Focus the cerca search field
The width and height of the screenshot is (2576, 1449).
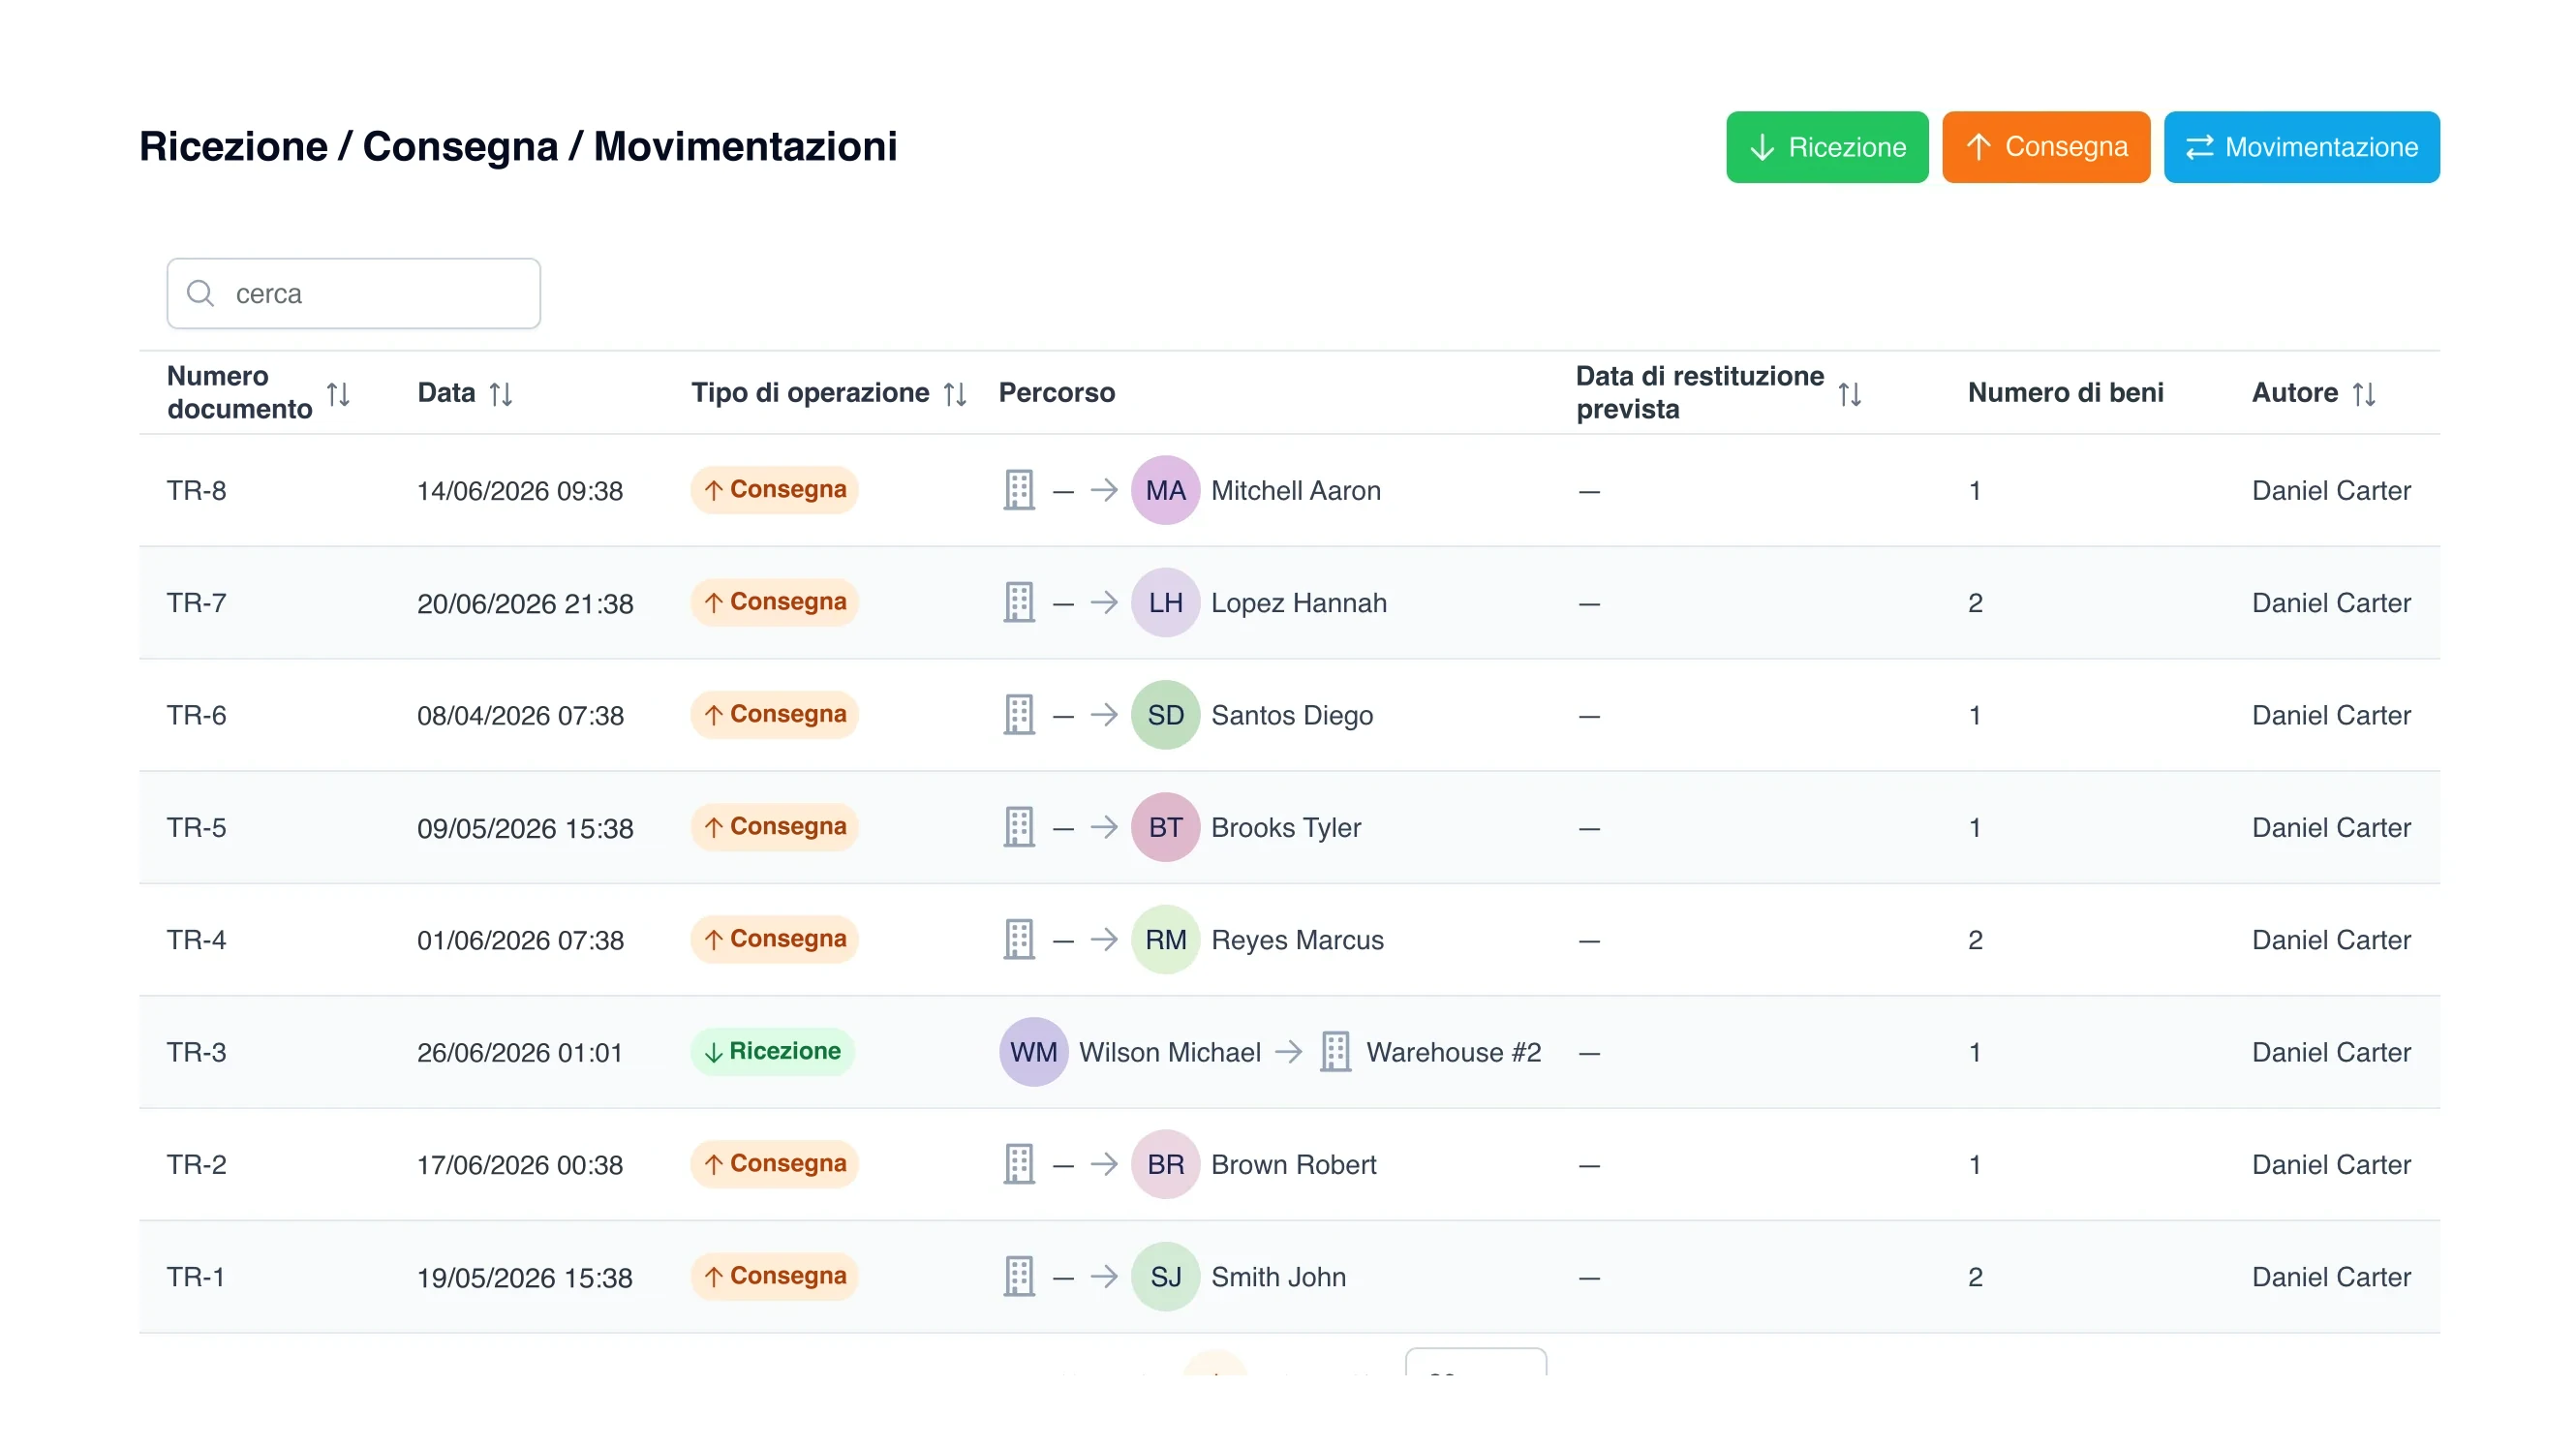pos(353,293)
